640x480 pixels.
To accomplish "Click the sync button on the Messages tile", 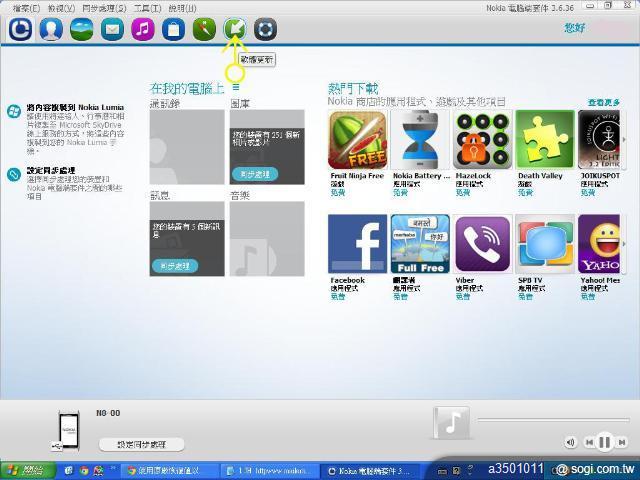I will point(175,266).
